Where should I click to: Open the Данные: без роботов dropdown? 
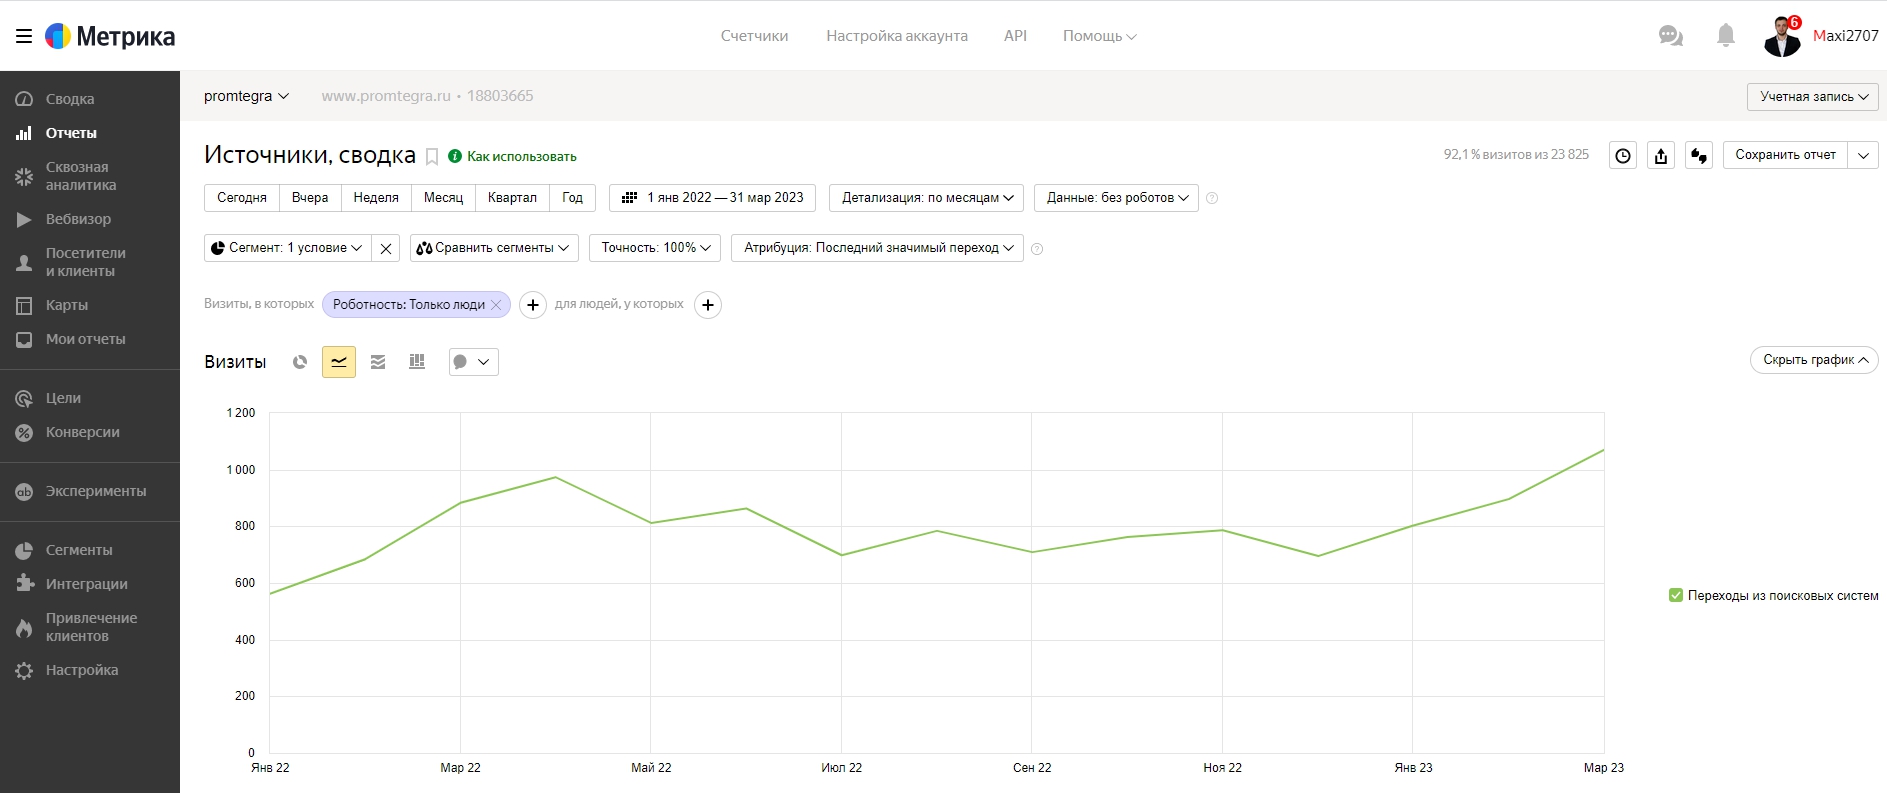pos(1116,198)
